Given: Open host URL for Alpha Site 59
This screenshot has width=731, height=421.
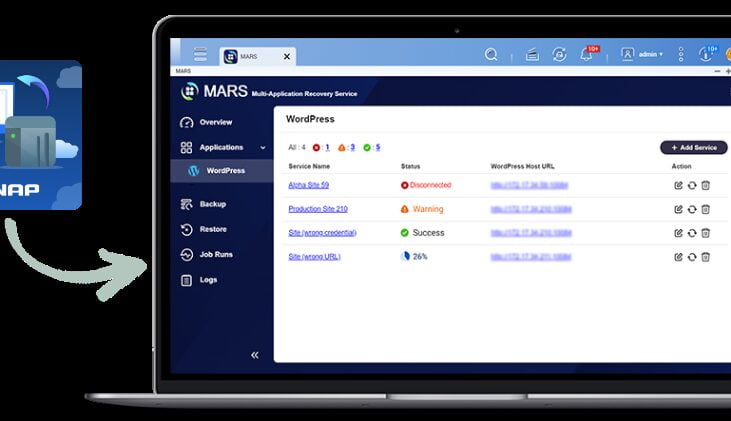Looking at the screenshot, I should (529, 186).
